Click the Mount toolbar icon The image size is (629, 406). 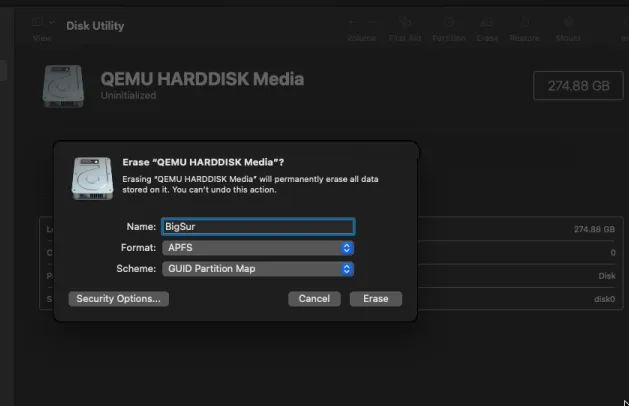click(x=568, y=22)
